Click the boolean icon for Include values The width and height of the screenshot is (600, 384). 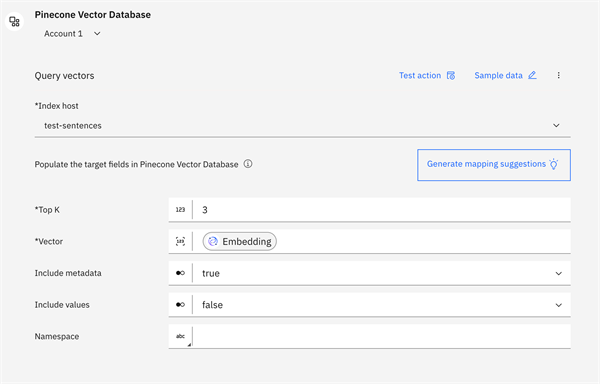coord(180,305)
